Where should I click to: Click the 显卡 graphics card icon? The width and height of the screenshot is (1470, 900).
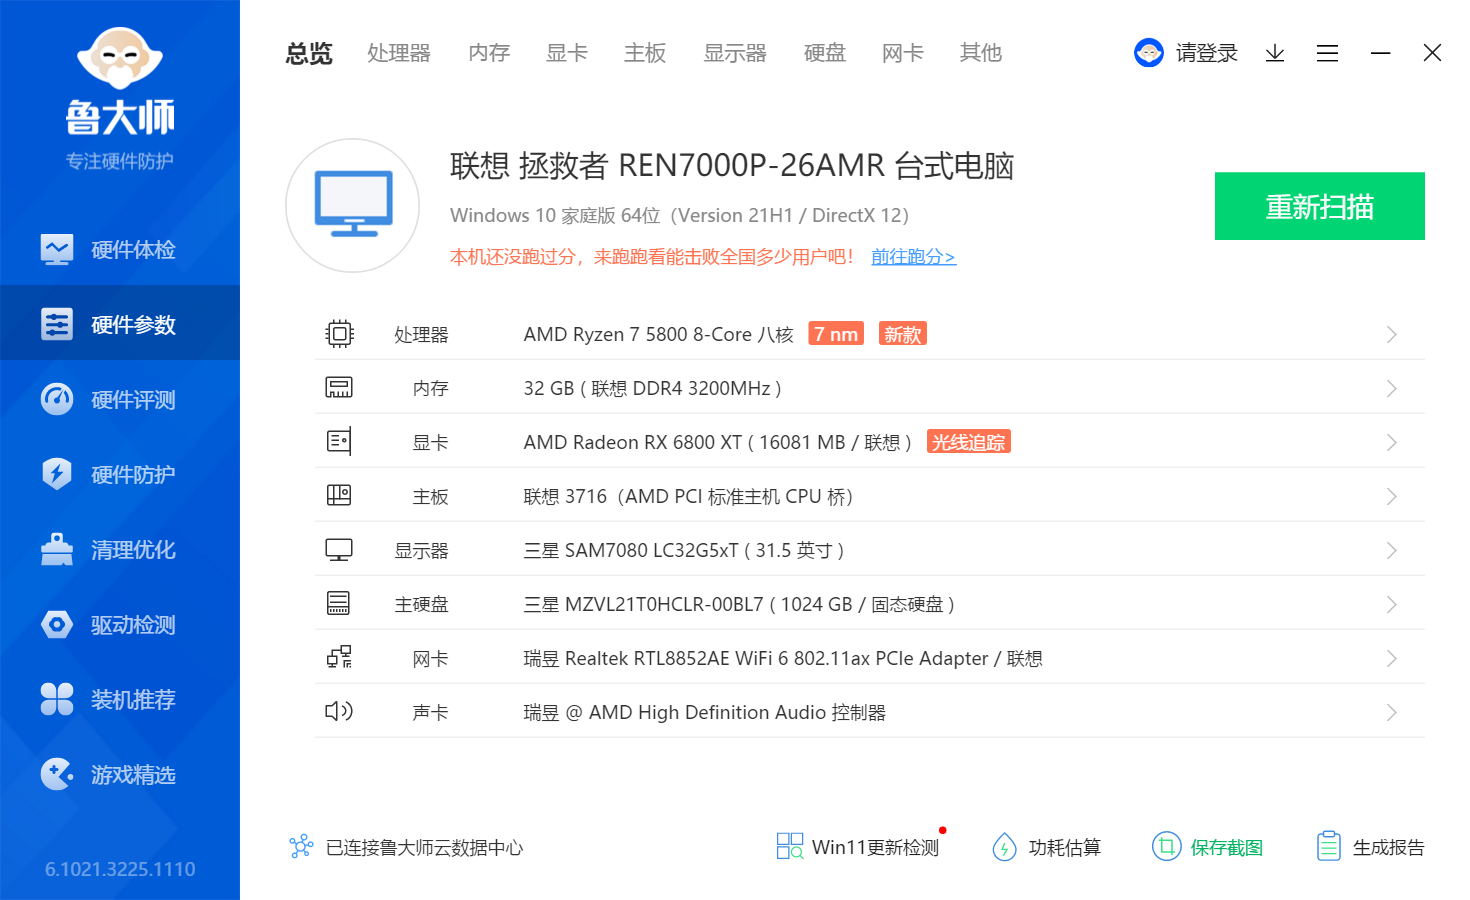tap(339, 441)
